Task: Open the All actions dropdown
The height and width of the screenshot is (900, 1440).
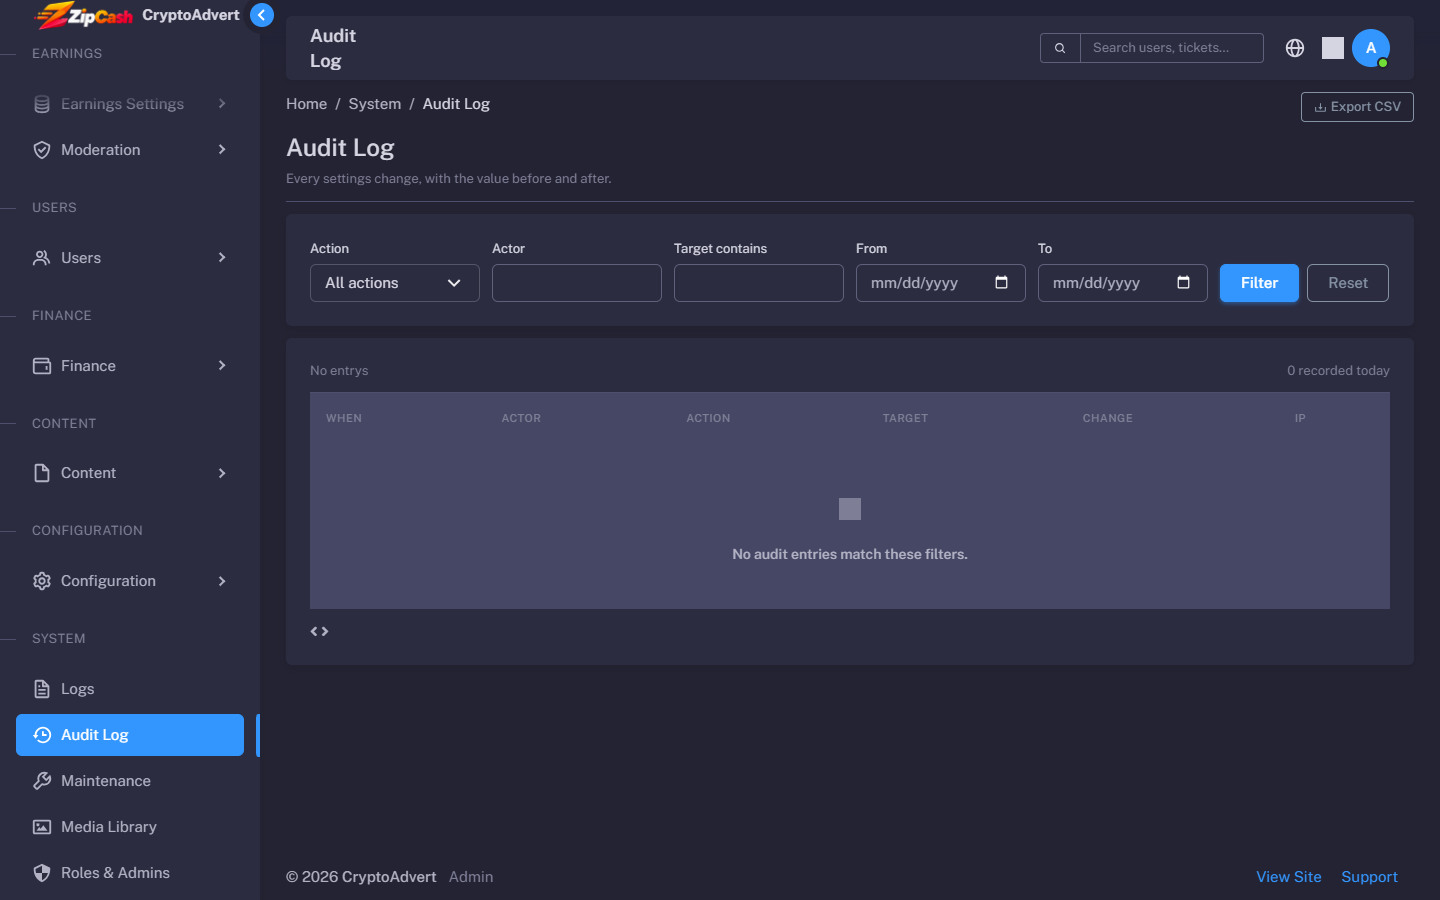Action: pyautogui.click(x=395, y=283)
